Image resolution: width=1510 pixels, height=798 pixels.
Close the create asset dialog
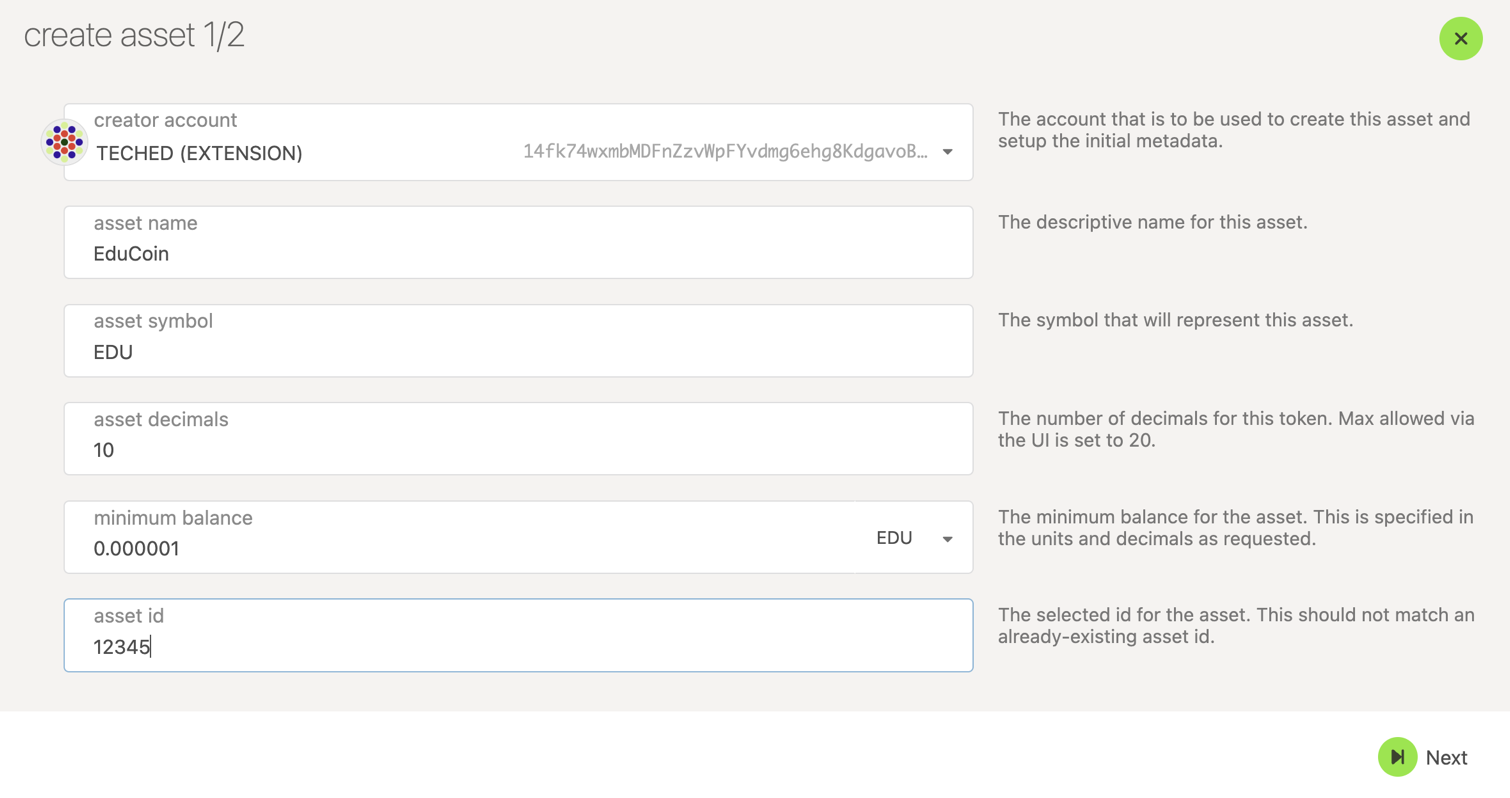coord(1460,39)
